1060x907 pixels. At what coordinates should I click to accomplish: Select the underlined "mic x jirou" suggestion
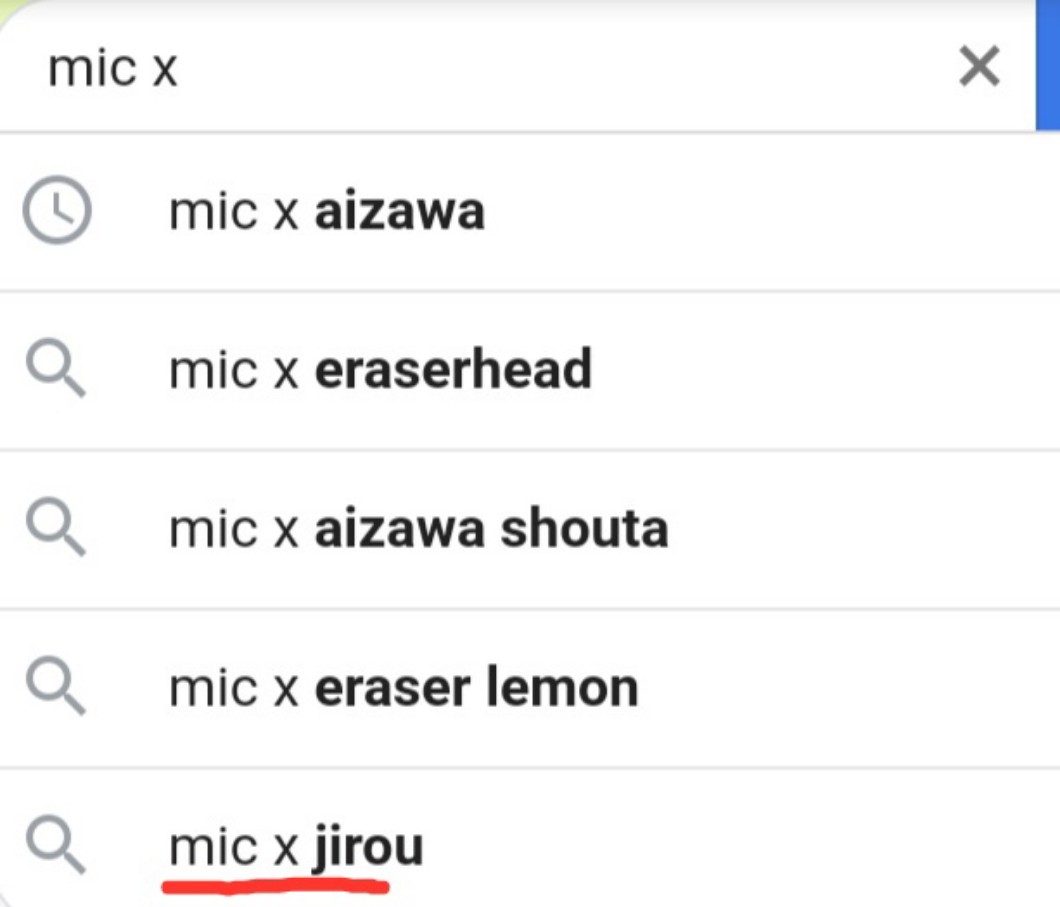point(296,848)
